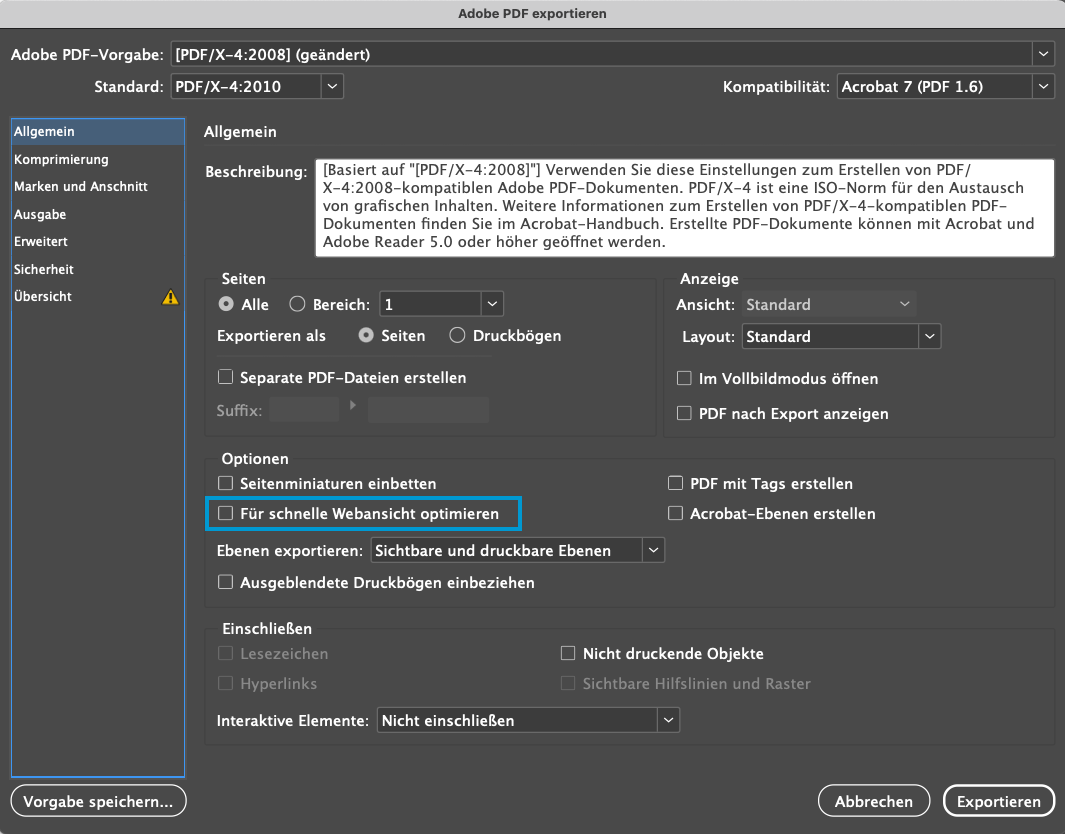Switch to Marken und Anschnitt section

tap(98, 187)
